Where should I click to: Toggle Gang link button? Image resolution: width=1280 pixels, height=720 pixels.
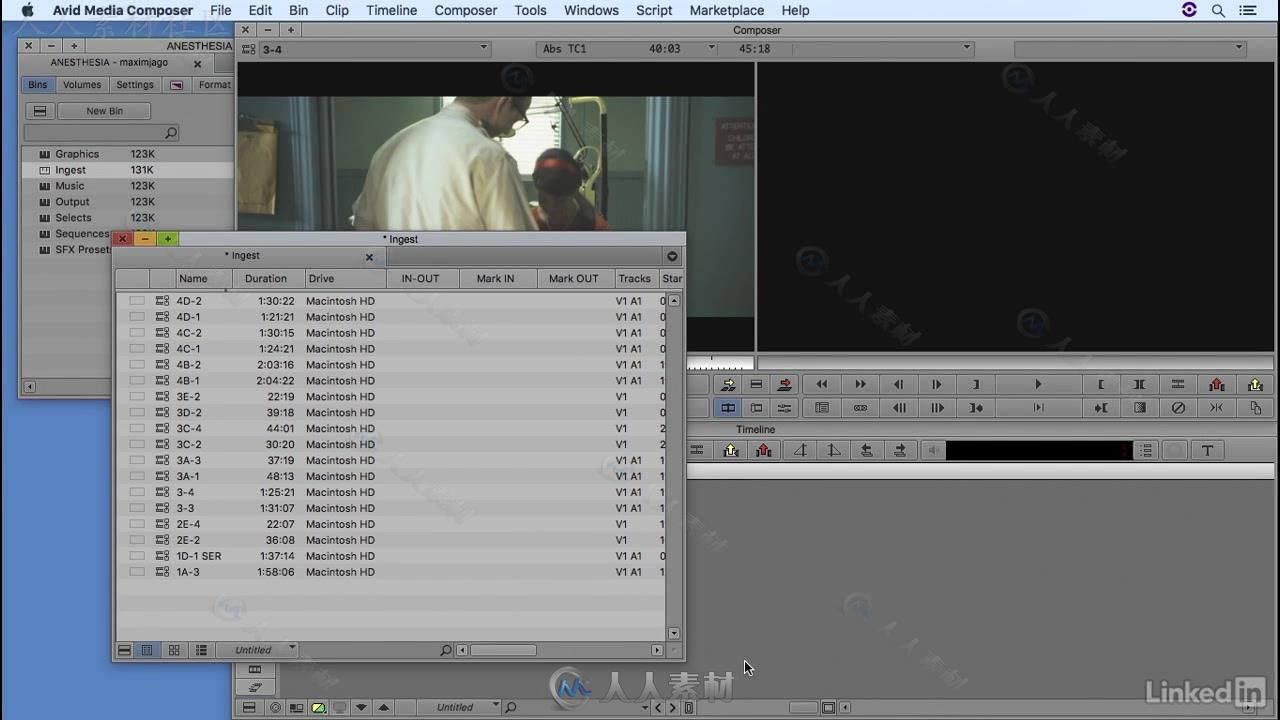pos(860,408)
